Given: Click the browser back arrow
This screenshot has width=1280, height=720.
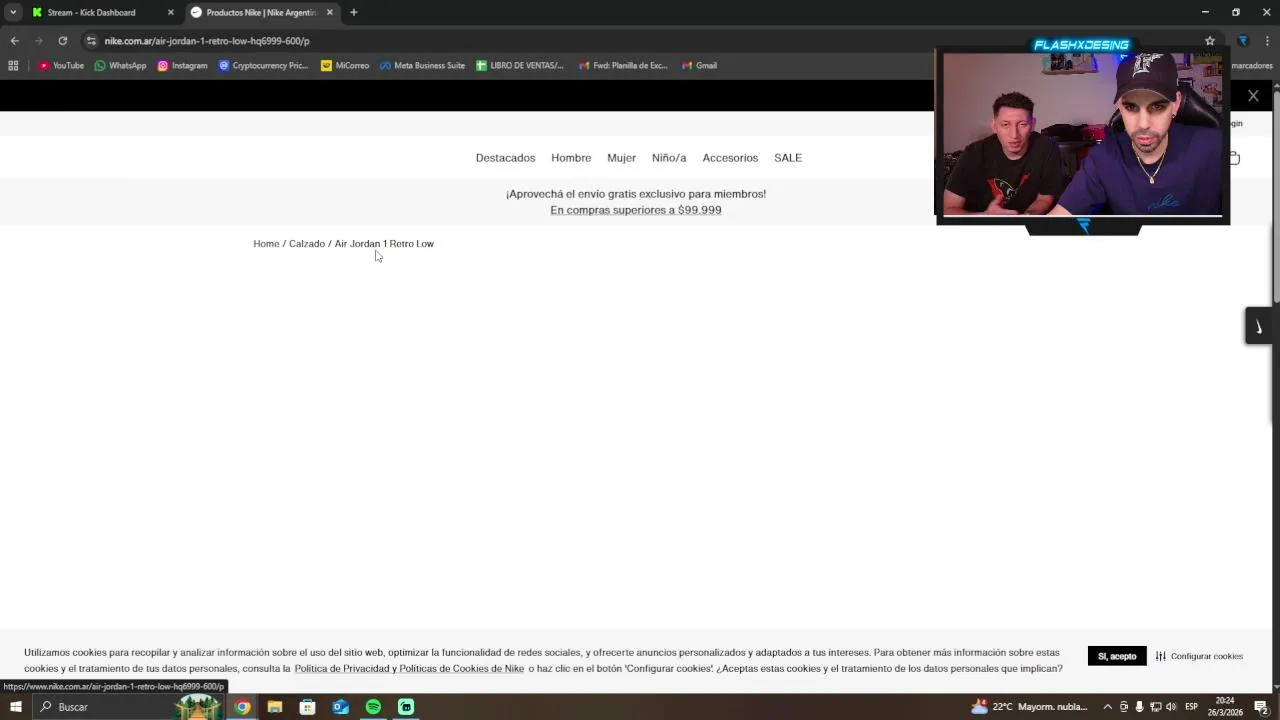Looking at the screenshot, I should pyautogui.click(x=14, y=41).
